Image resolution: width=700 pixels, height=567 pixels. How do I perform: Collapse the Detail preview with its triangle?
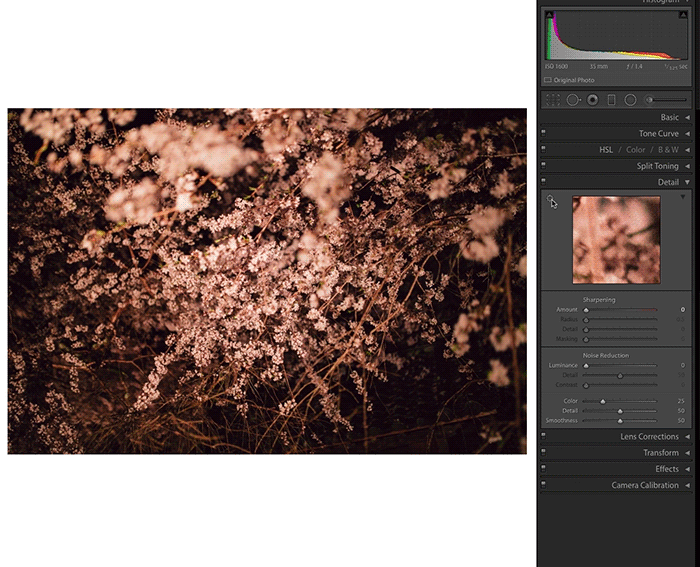(683, 197)
